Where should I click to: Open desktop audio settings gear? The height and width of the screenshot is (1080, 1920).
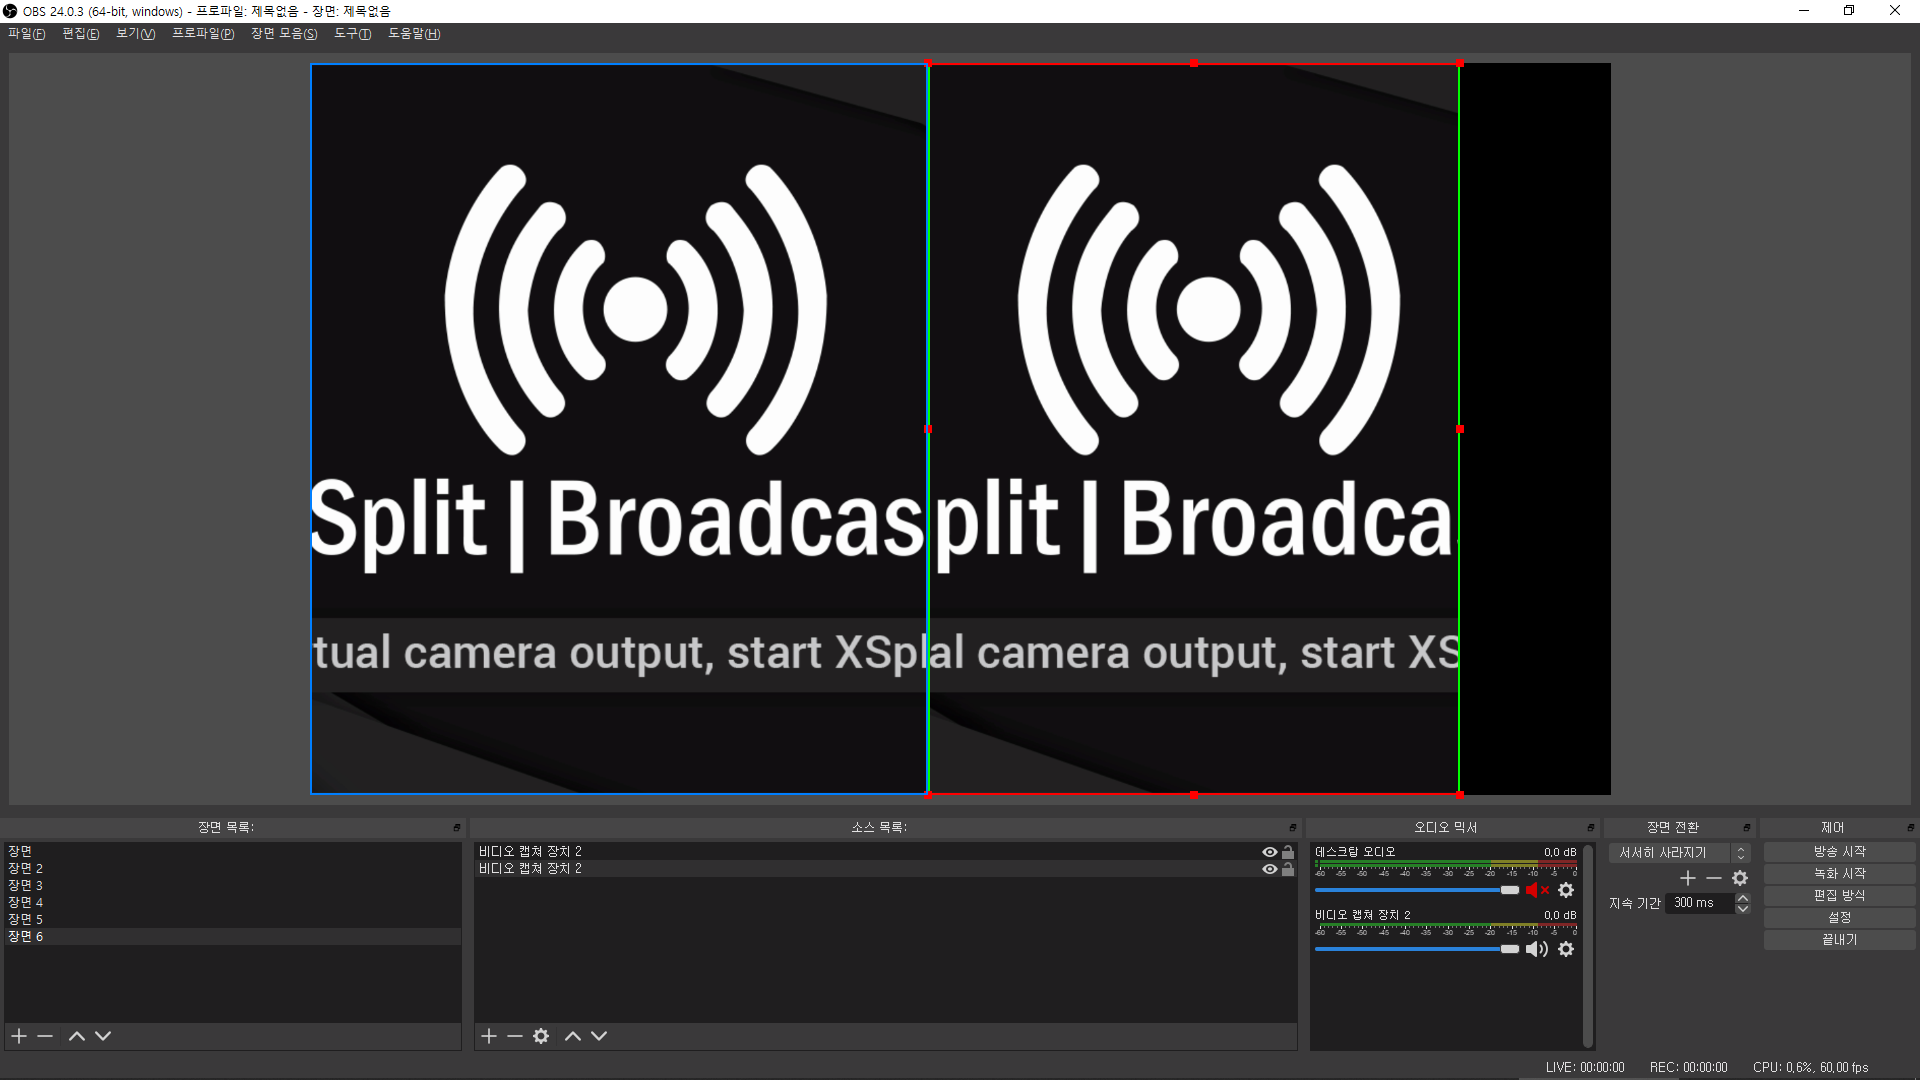1566,890
